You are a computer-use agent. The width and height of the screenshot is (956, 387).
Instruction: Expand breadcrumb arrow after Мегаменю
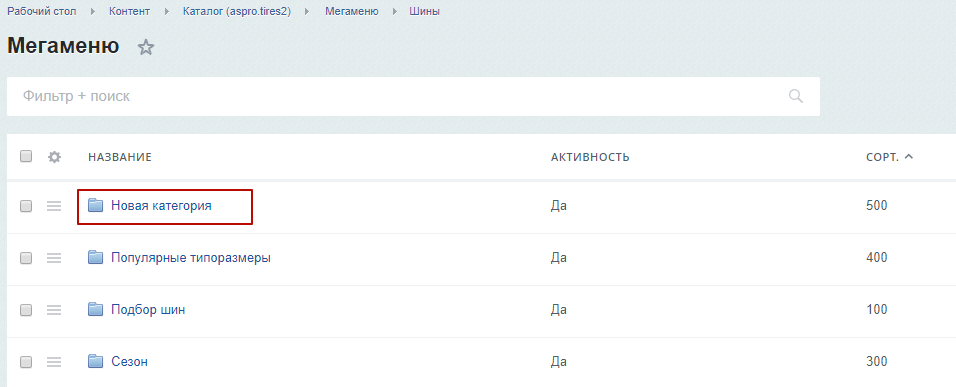394,12
